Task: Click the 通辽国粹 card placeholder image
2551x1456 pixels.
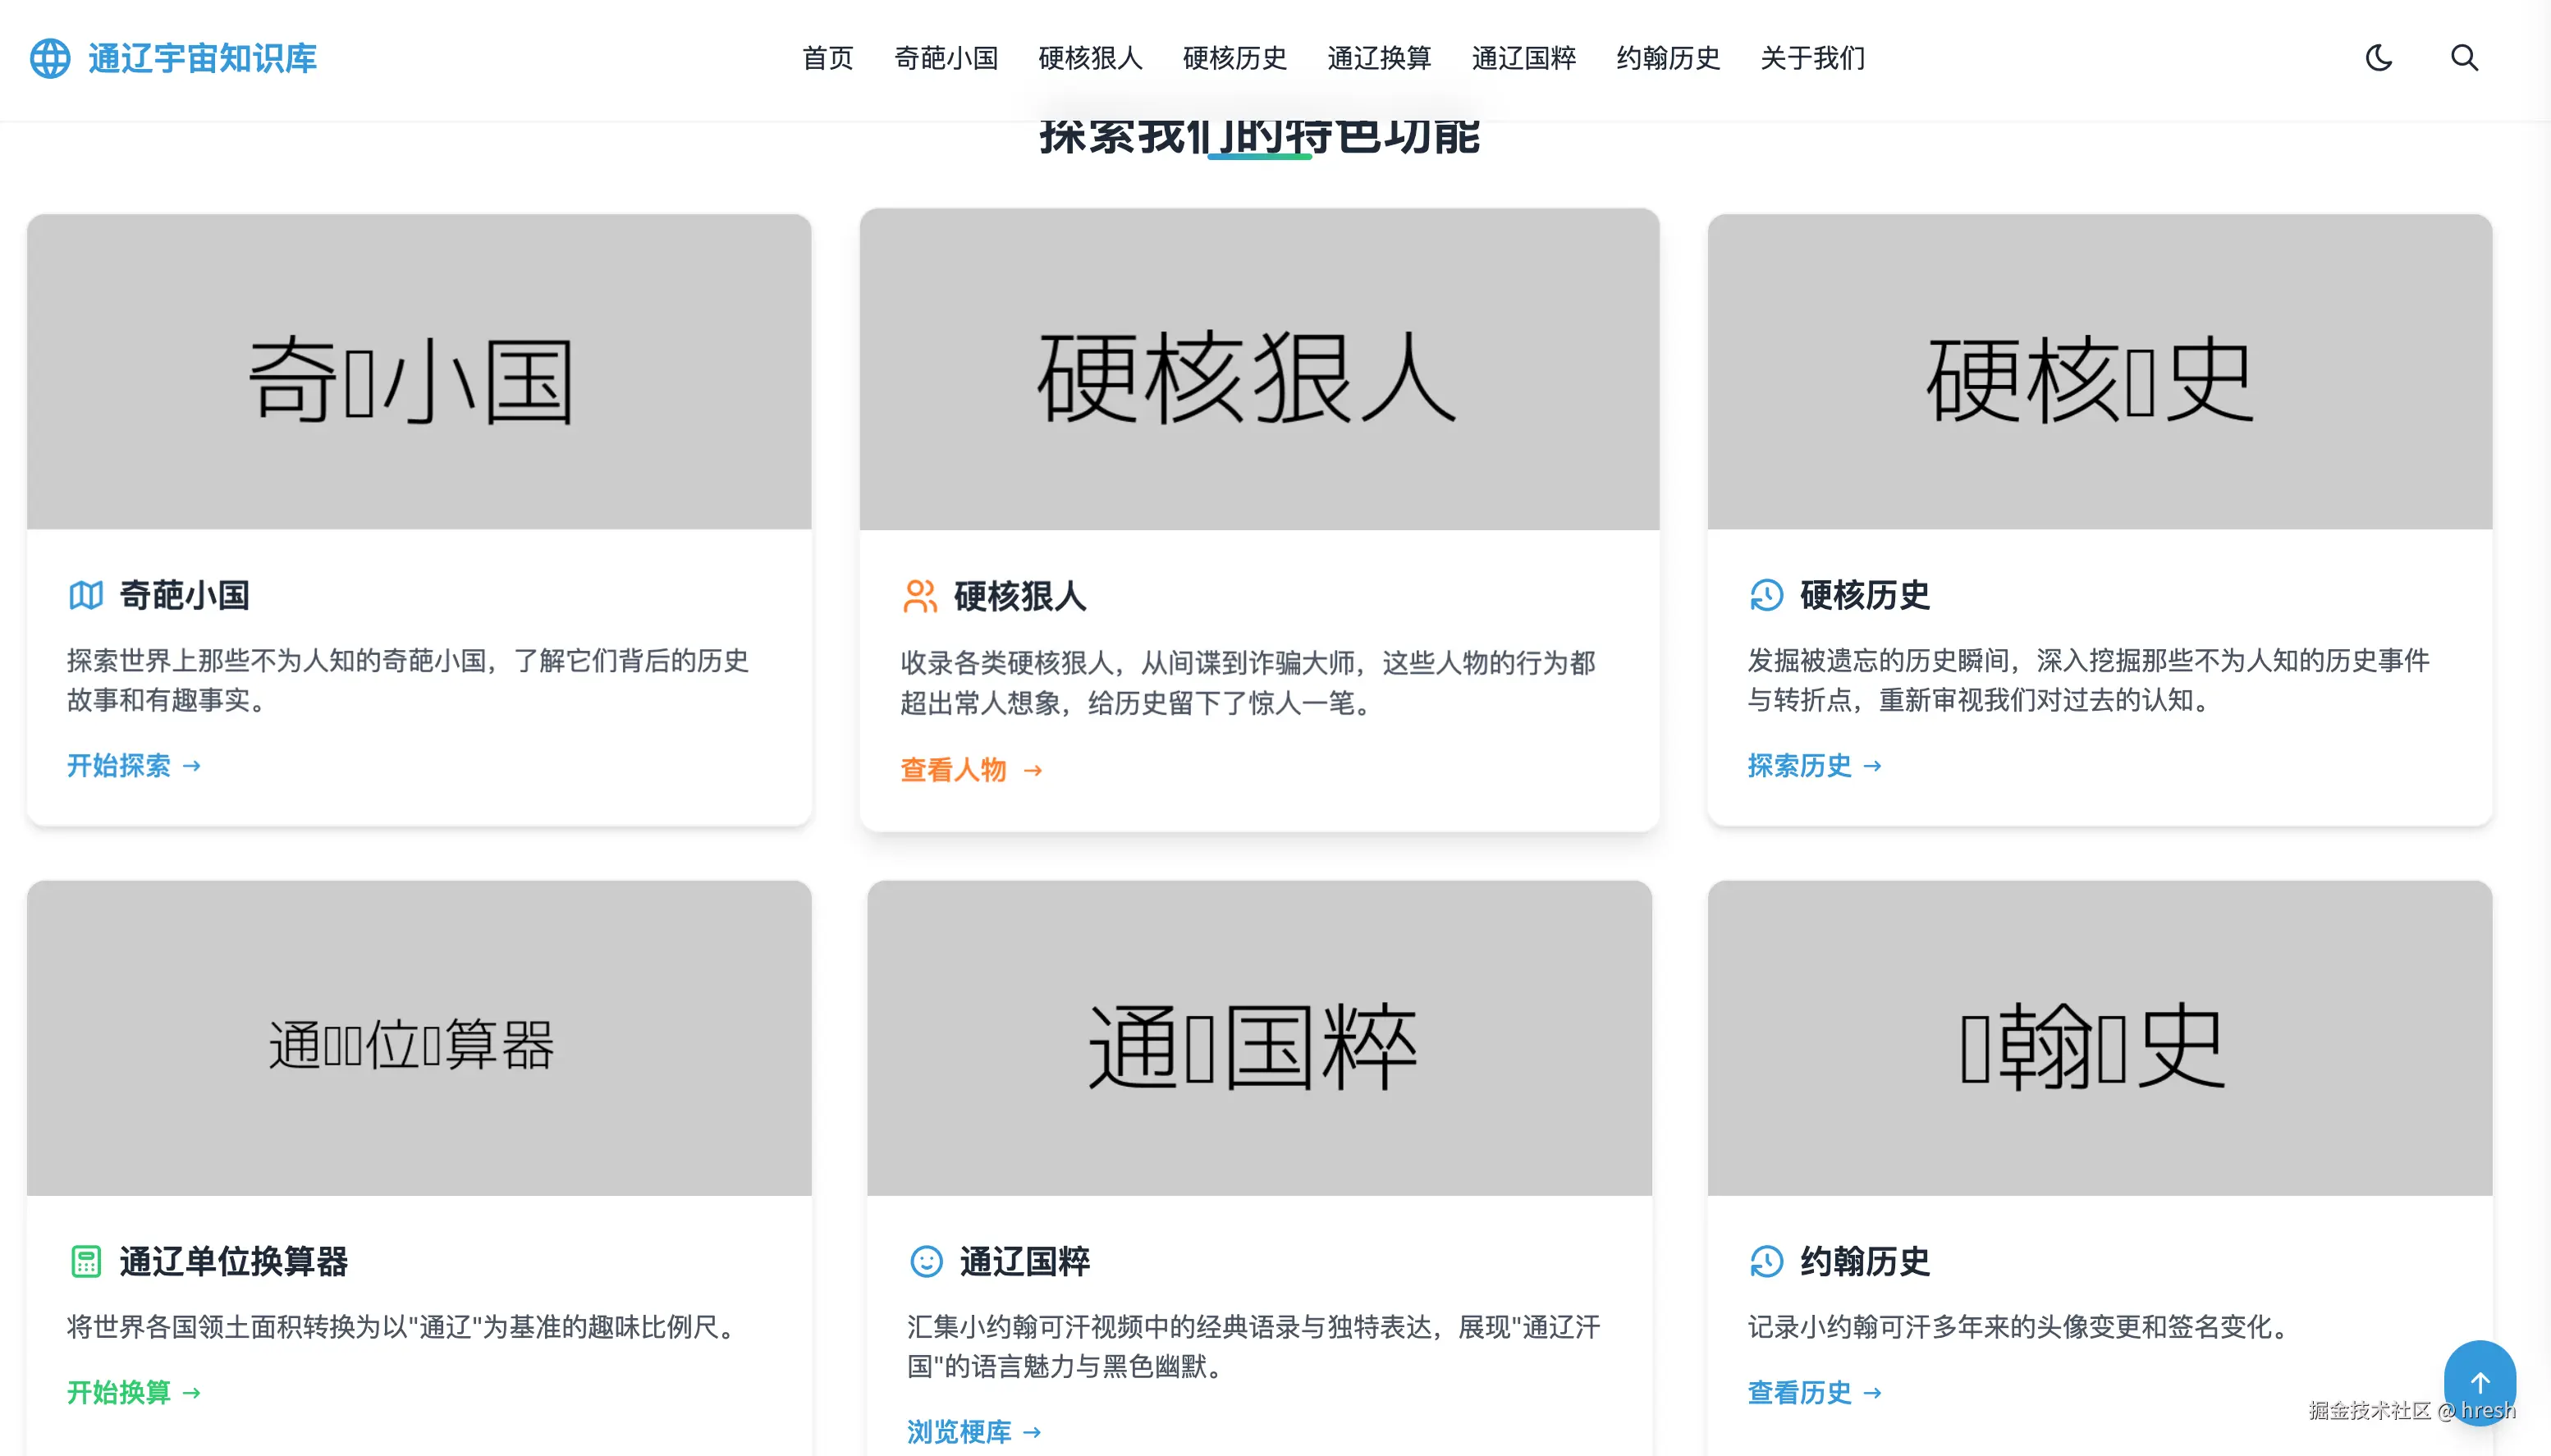Action: click(x=1259, y=1038)
